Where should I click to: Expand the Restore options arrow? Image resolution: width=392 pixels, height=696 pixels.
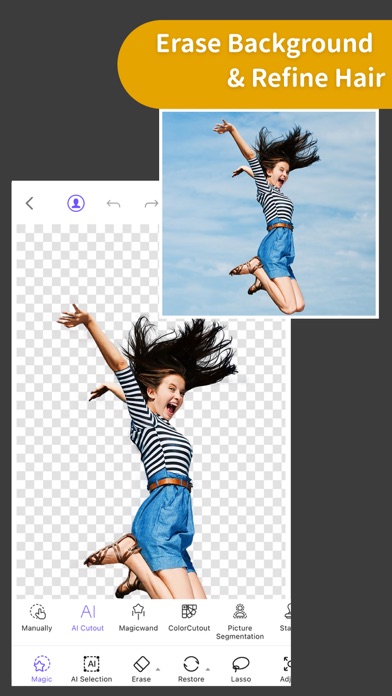point(208,669)
